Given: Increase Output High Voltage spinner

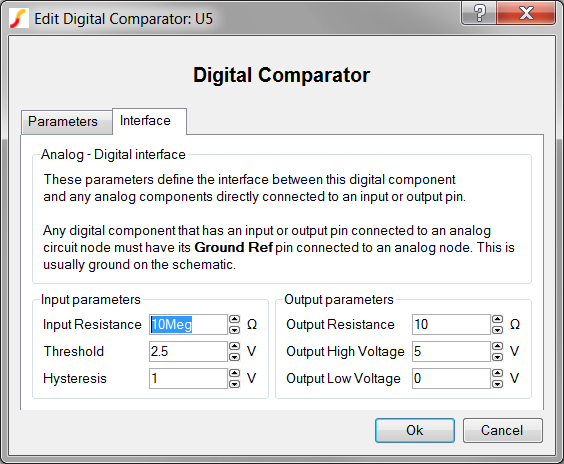Looking at the screenshot, I should click(497, 346).
